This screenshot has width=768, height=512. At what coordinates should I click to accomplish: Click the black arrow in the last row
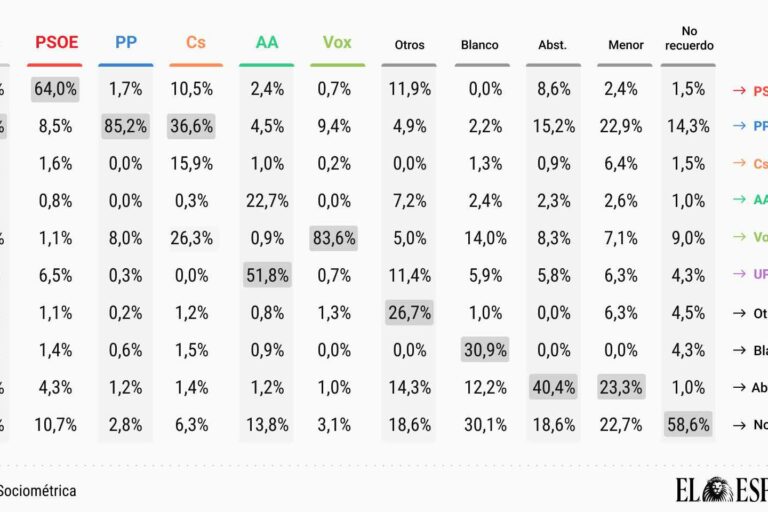tap(740, 425)
